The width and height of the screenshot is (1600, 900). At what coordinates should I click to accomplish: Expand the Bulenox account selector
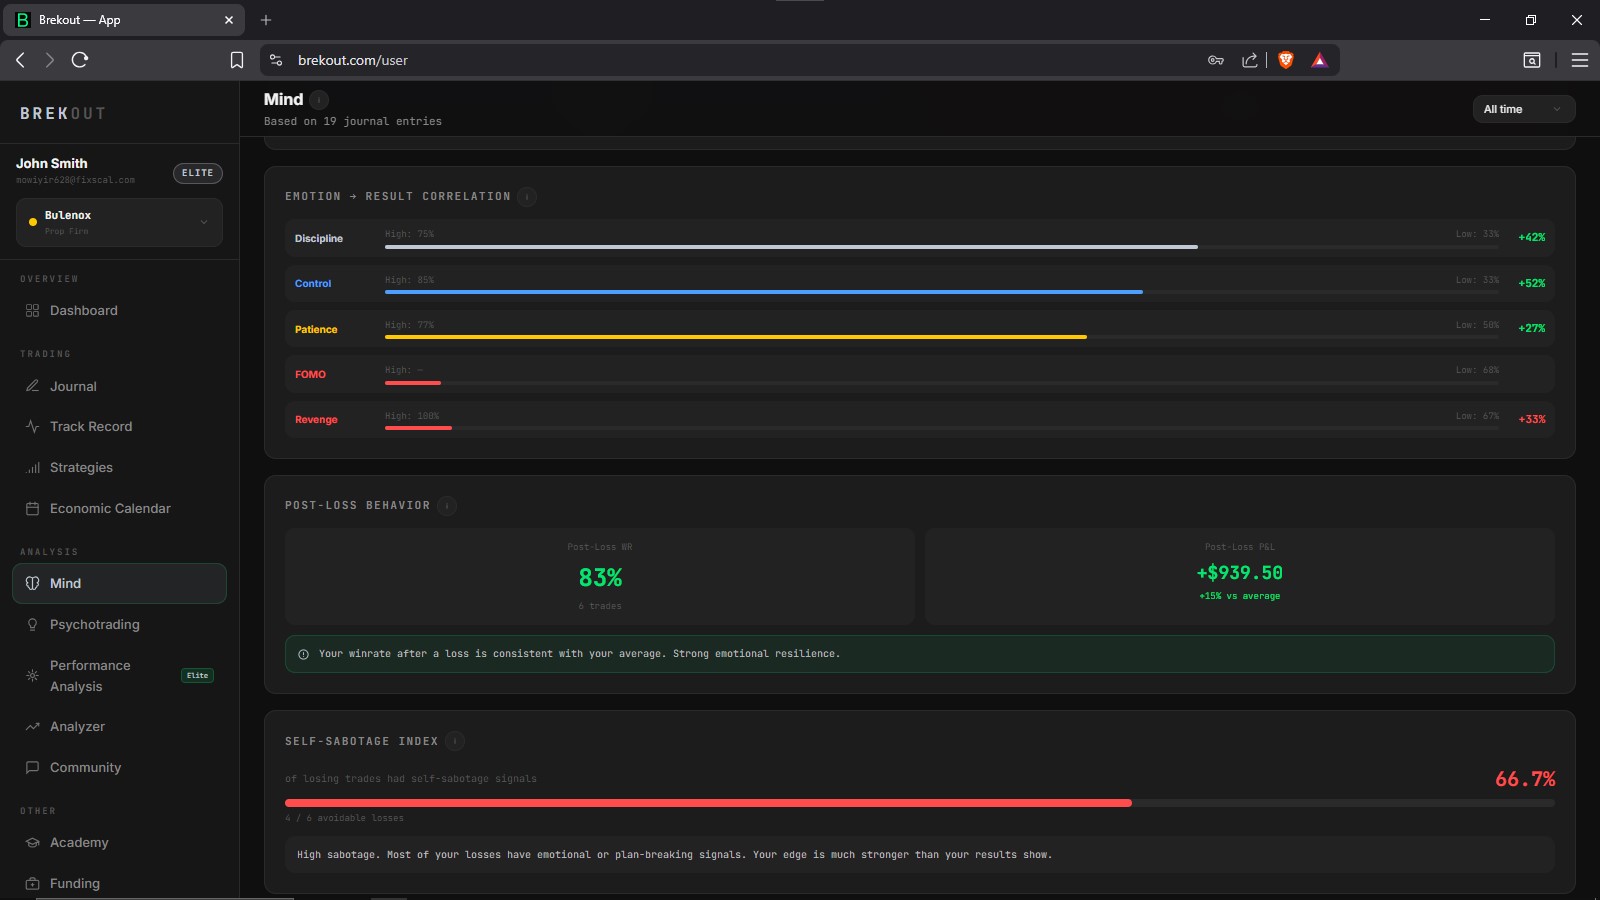pos(119,222)
